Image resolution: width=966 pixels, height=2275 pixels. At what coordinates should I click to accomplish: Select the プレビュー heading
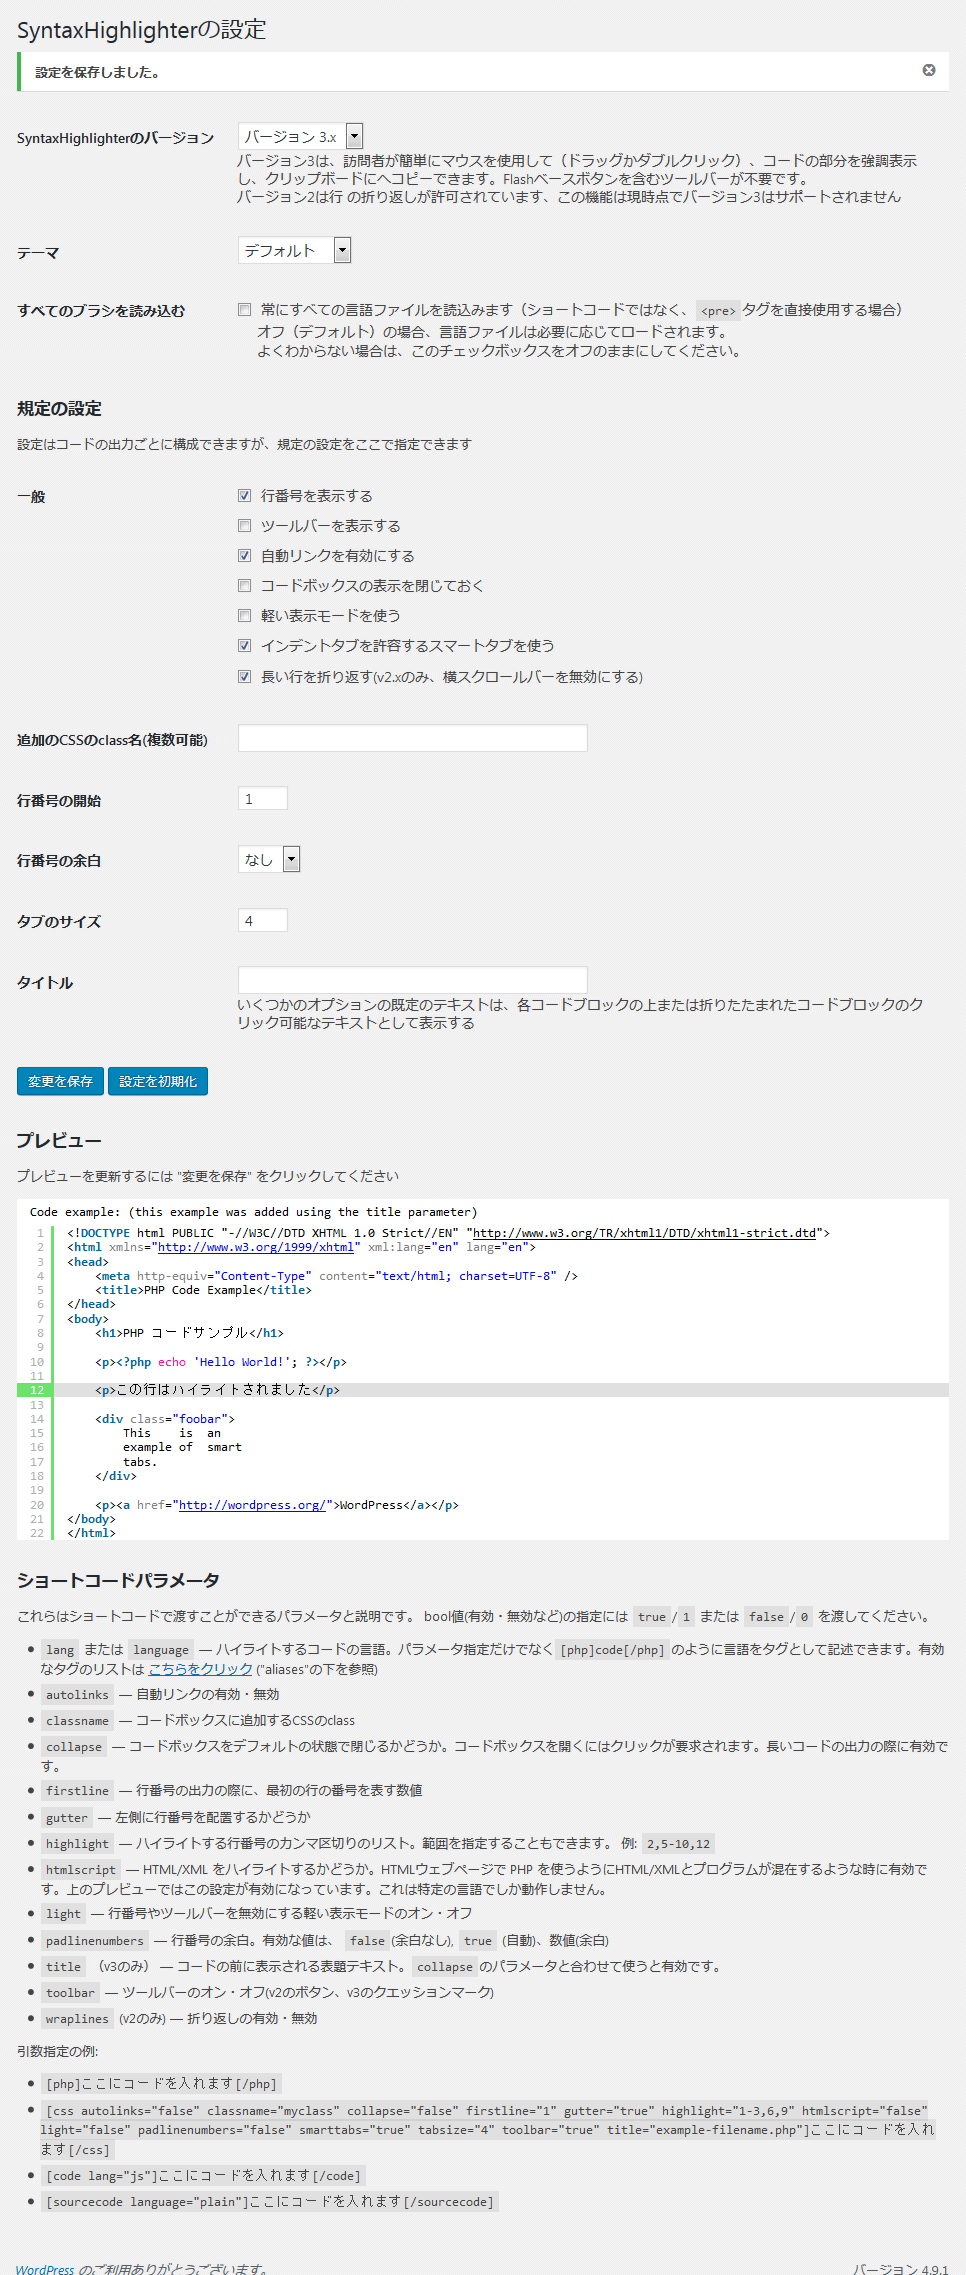click(59, 1141)
